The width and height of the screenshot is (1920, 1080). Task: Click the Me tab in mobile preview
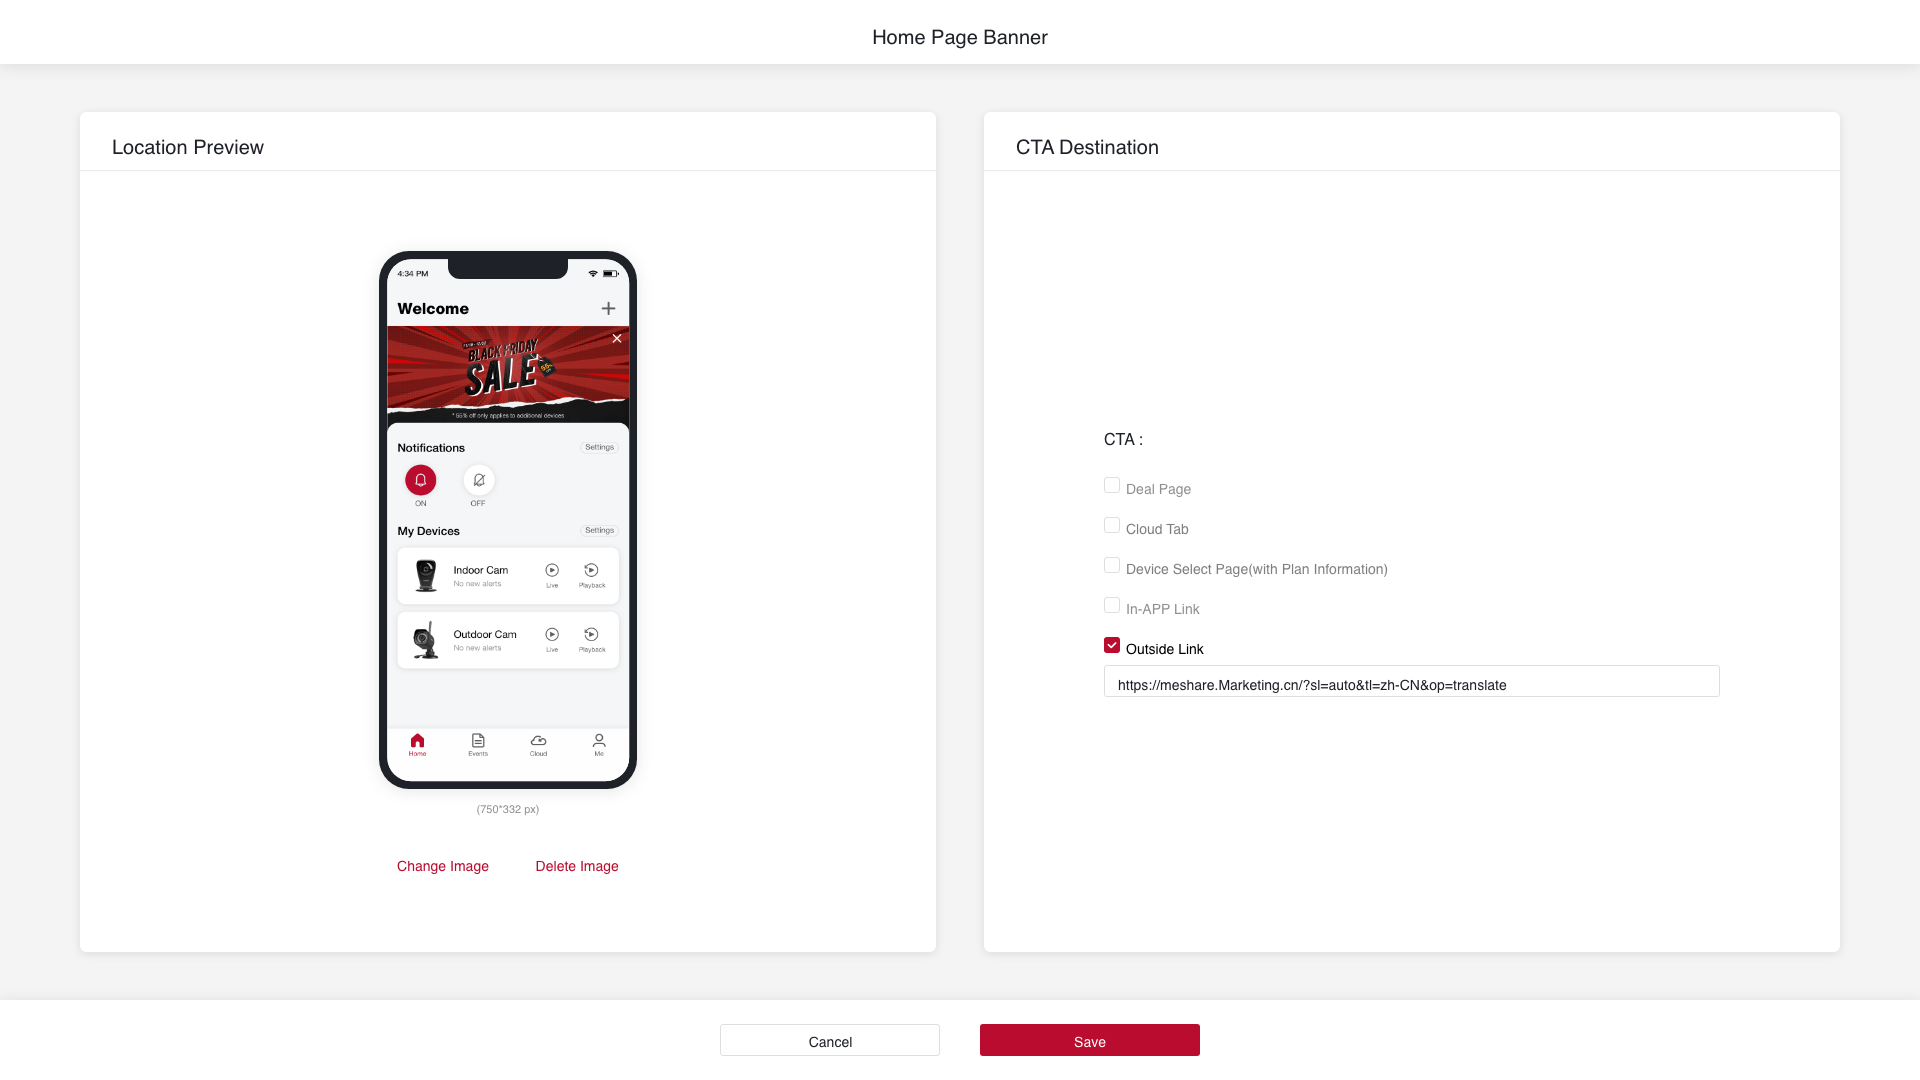tap(599, 745)
